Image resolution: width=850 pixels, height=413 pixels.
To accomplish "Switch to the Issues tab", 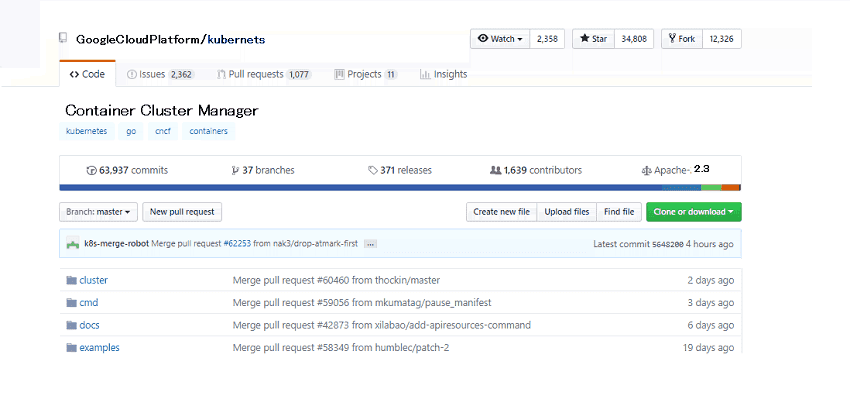I will pos(159,74).
